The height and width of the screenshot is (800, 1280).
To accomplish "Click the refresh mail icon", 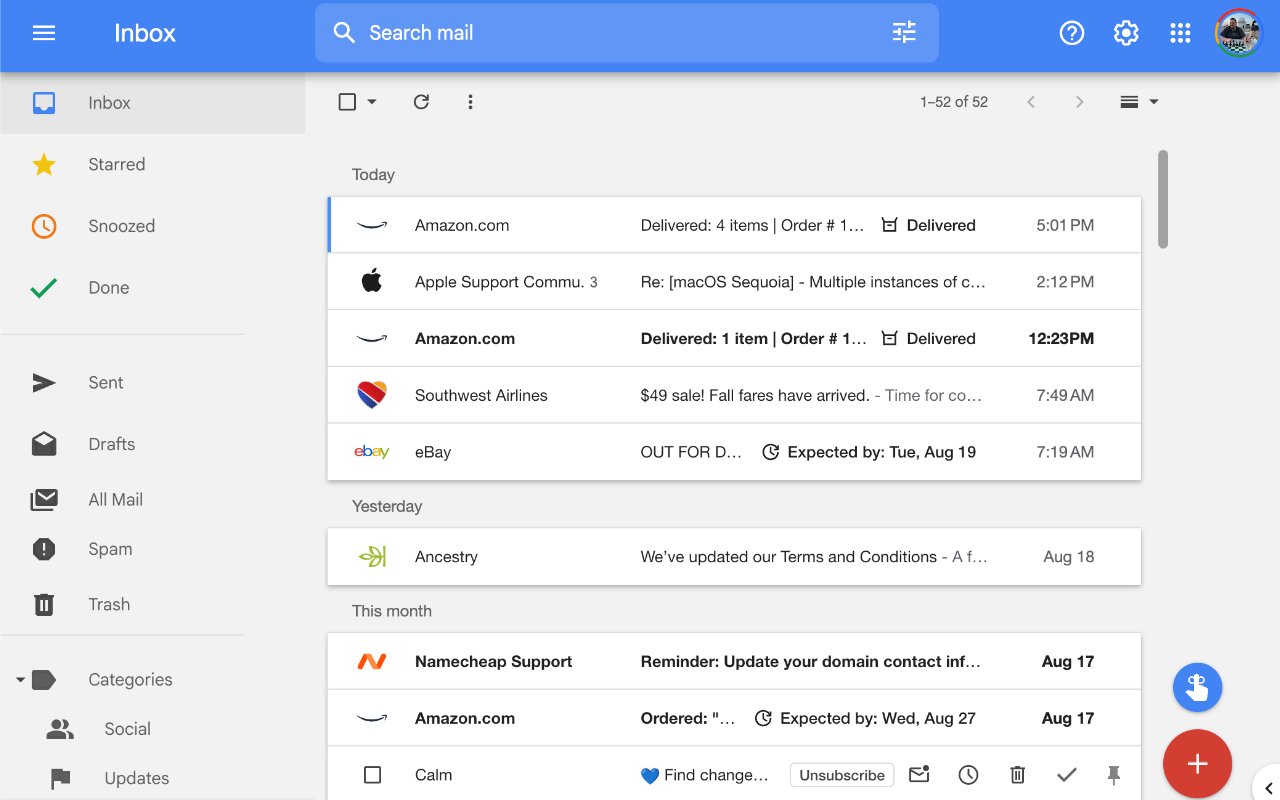I will [x=421, y=102].
